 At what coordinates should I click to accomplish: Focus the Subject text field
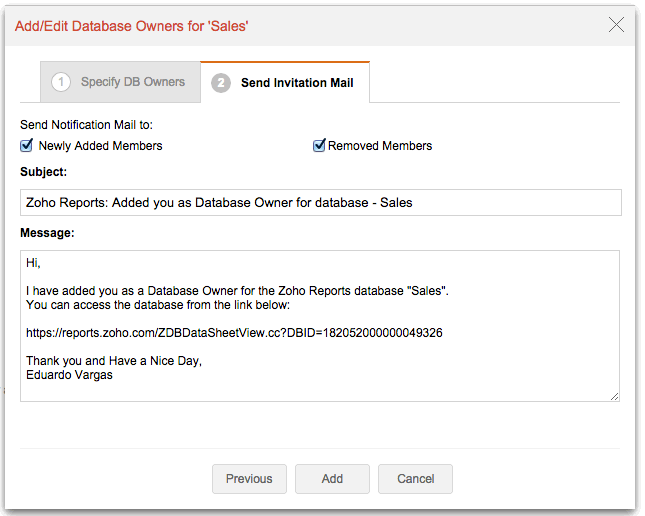click(x=320, y=202)
